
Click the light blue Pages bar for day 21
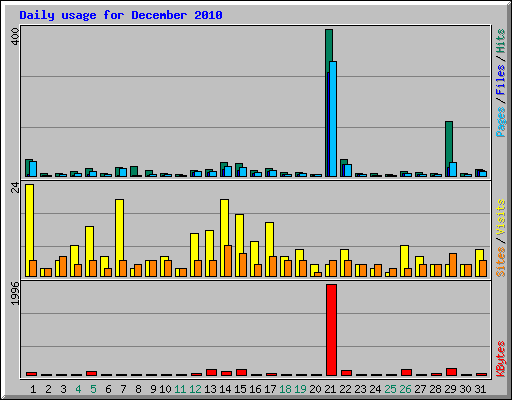(x=333, y=119)
